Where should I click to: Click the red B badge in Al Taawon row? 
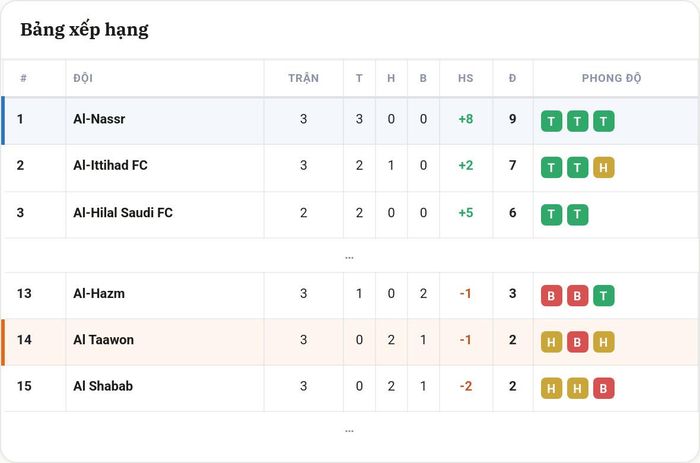tap(578, 342)
